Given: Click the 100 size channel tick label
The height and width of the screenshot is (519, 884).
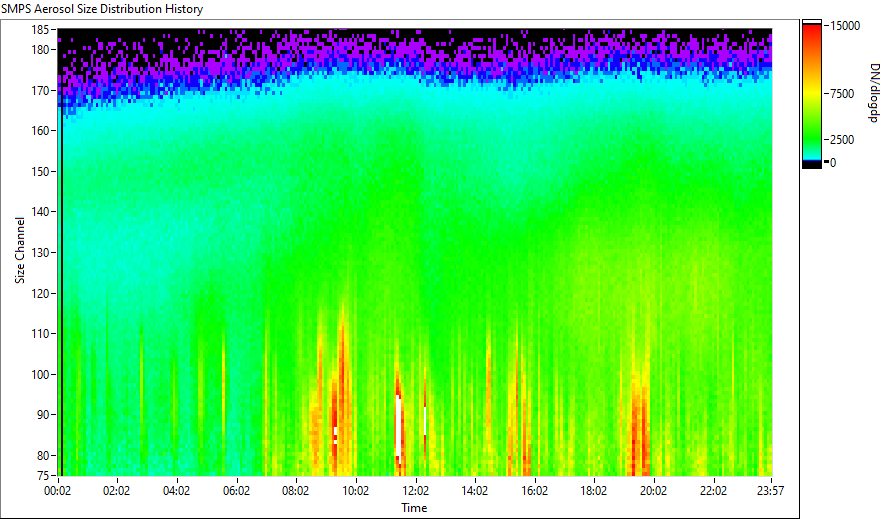Looking at the screenshot, I should (40, 374).
